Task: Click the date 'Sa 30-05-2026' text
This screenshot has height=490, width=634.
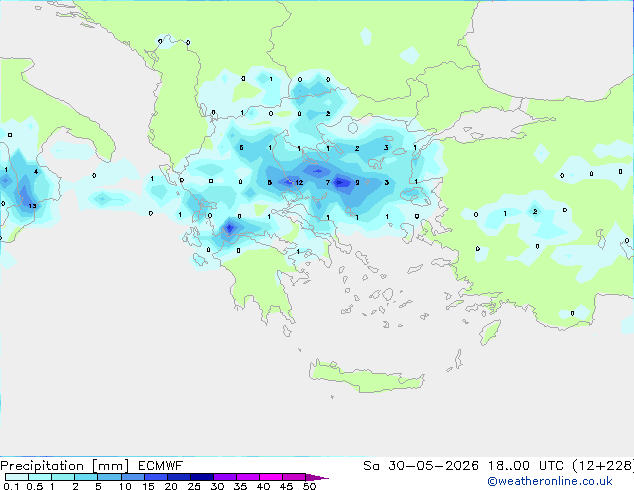Action: pos(421,466)
